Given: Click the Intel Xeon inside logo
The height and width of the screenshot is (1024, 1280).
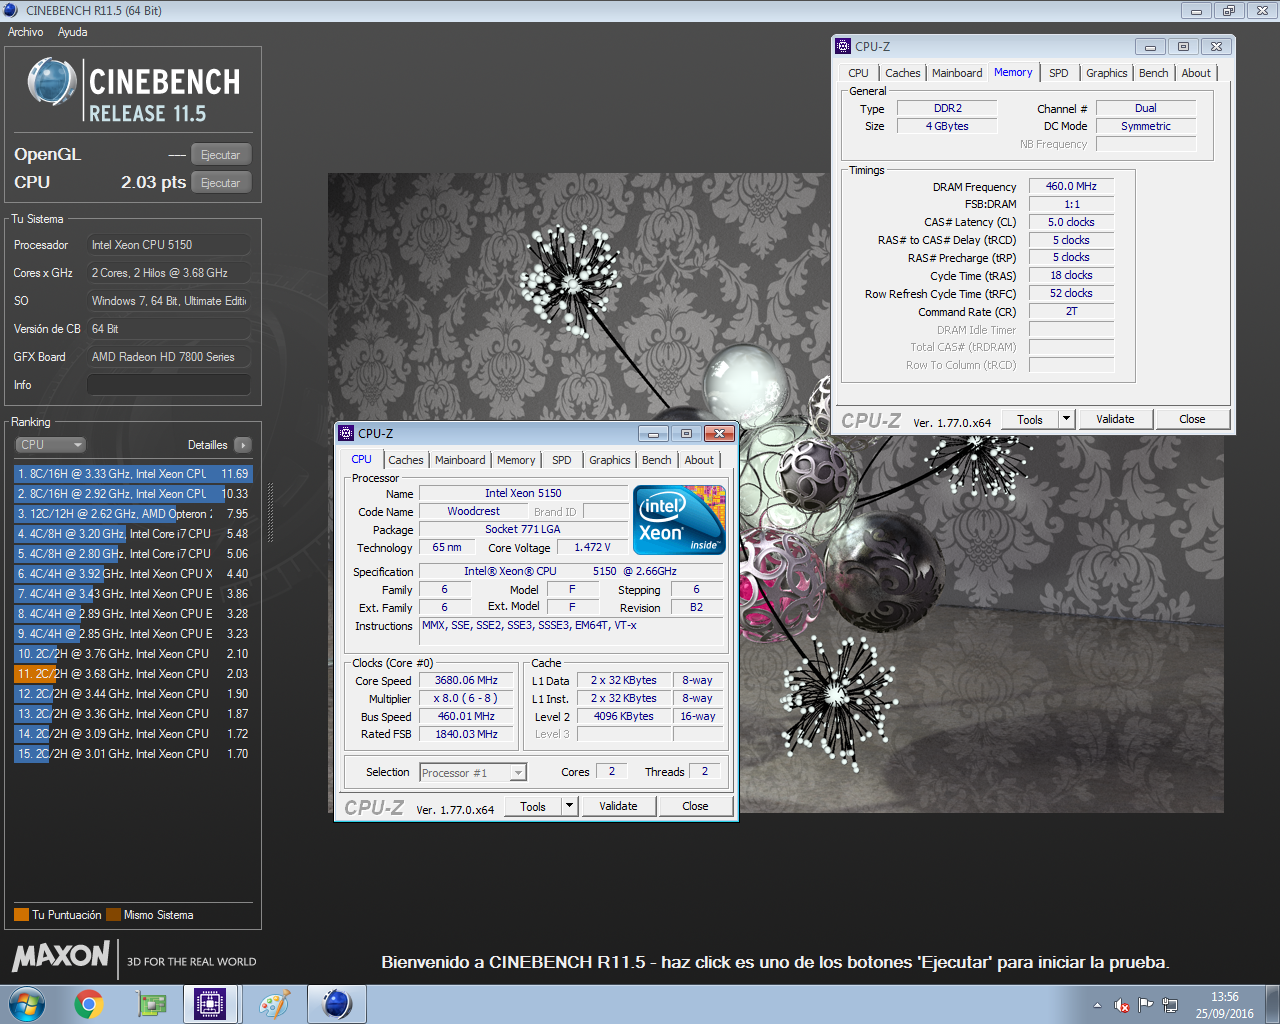Looking at the screenshot, I should (x=680, y=520).
